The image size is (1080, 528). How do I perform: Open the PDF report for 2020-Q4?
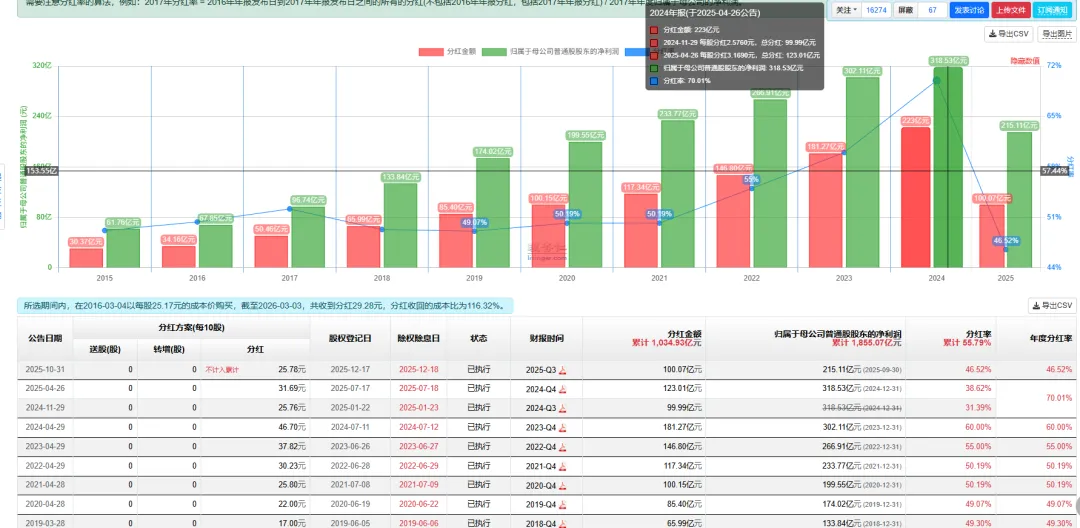click(563, 485)
